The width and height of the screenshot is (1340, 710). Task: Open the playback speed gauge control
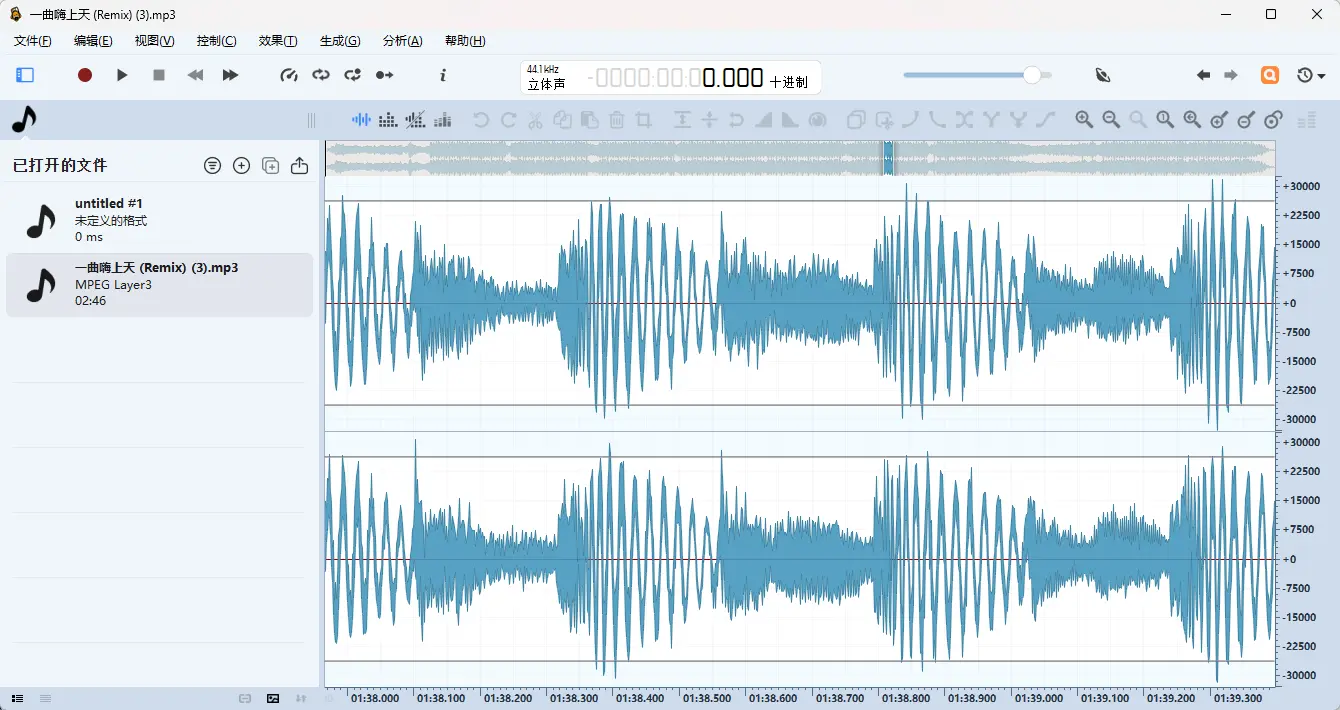pos(289,75)
